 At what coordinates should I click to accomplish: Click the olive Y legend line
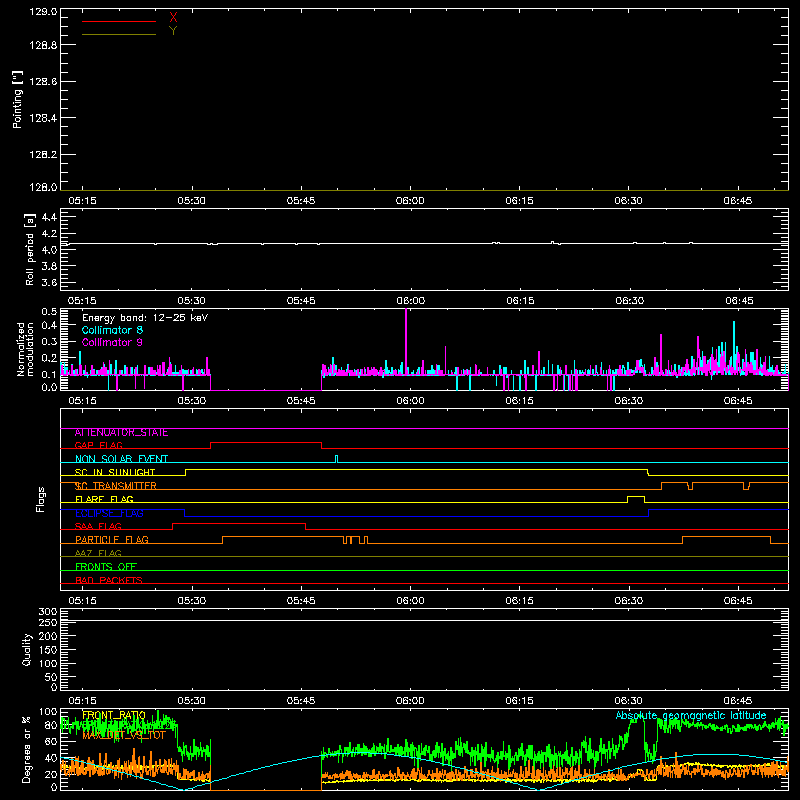119,34
